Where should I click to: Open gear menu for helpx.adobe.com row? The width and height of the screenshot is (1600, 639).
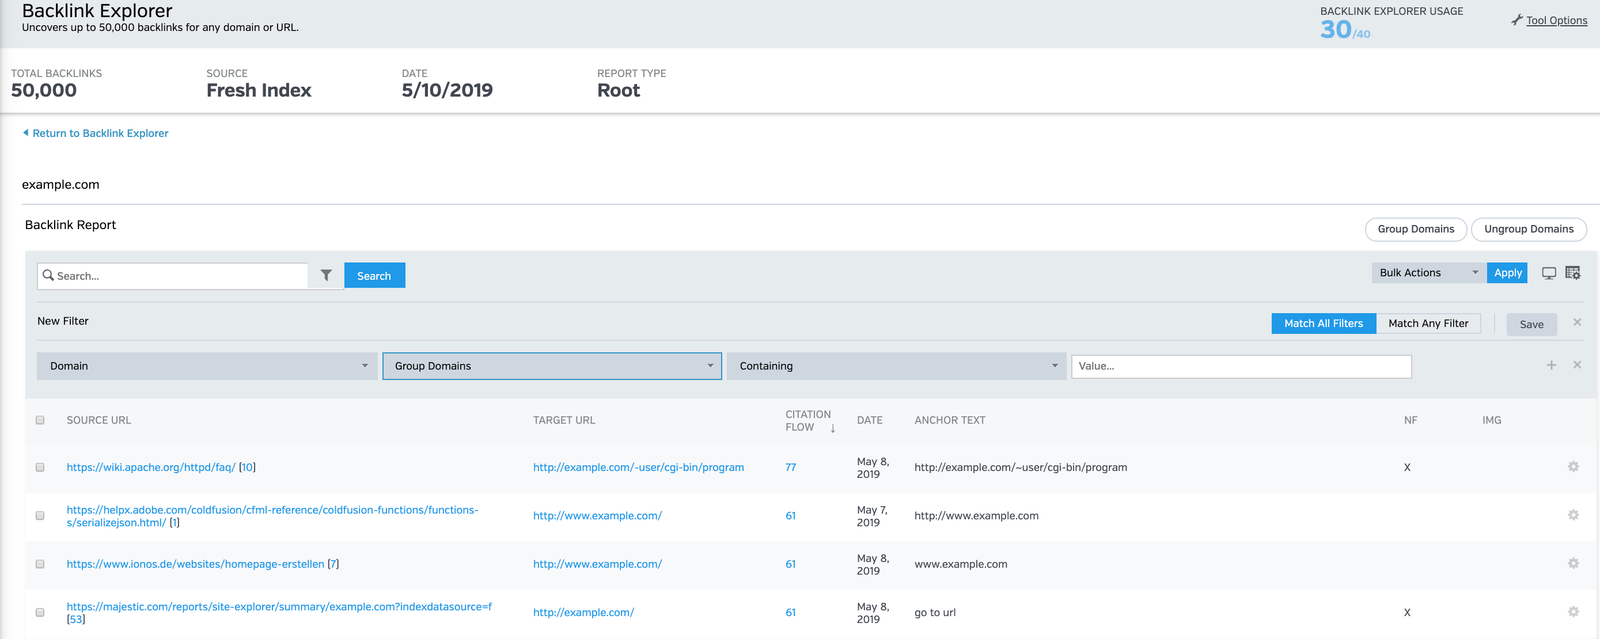(x=1573, y=515)
